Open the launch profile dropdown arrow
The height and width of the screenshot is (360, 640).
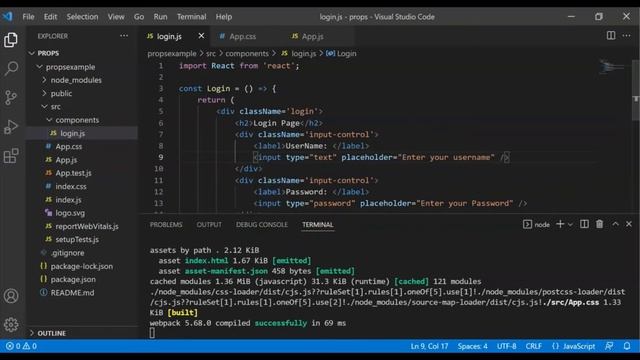[x=570, y=224]
